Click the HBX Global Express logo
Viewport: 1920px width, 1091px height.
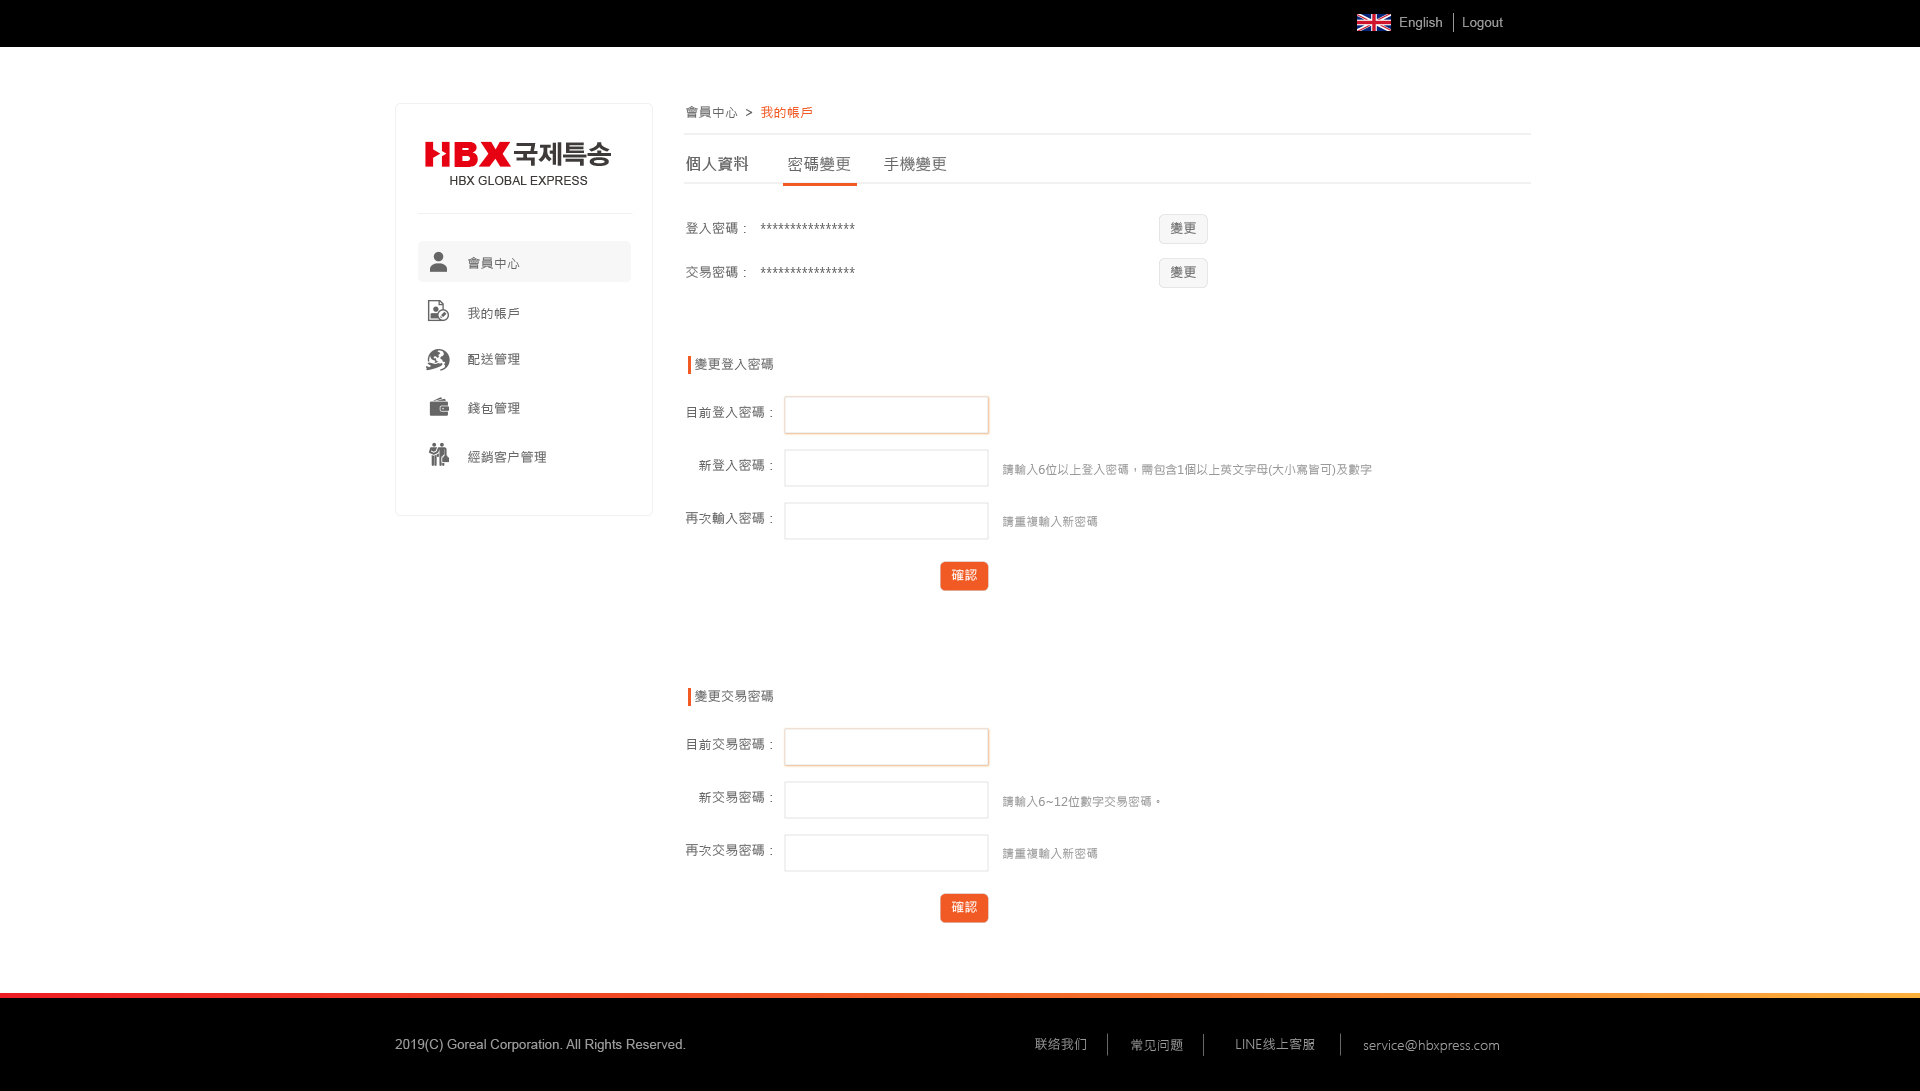[x=518, y=163]
